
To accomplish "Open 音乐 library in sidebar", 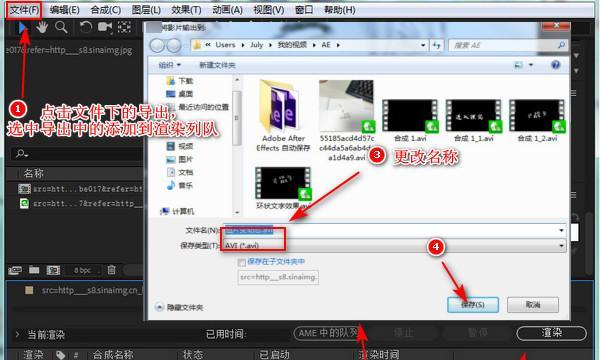I will click(180, 186).
